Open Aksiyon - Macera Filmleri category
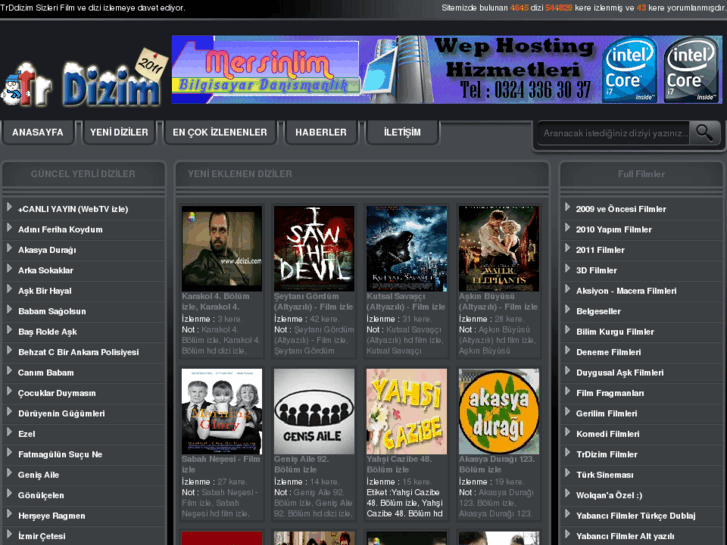Screen dimensions: 727x545 pos(626,291)
